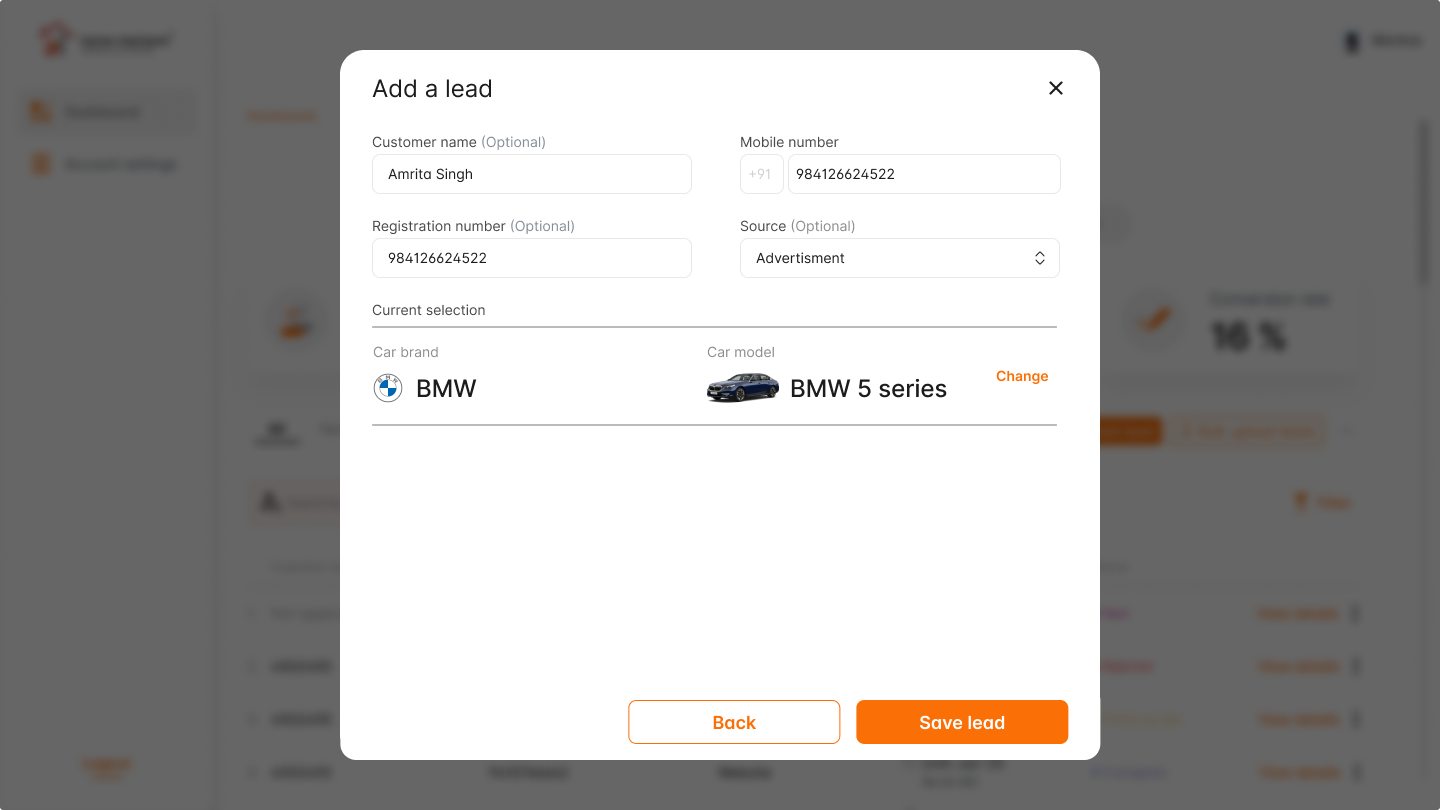The height and width of the screenshot is (810, 1440).
Task: Go back with the Back button
Action: click(733, 722)
